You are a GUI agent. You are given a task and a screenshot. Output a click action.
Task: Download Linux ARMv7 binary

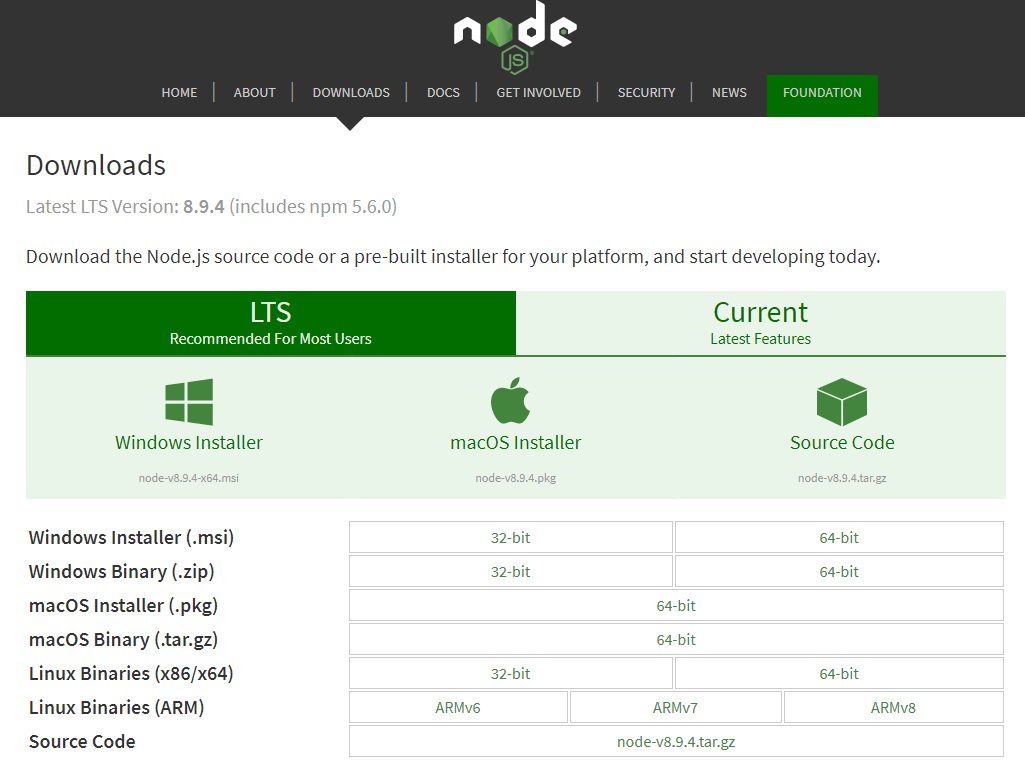click(675, 707)
